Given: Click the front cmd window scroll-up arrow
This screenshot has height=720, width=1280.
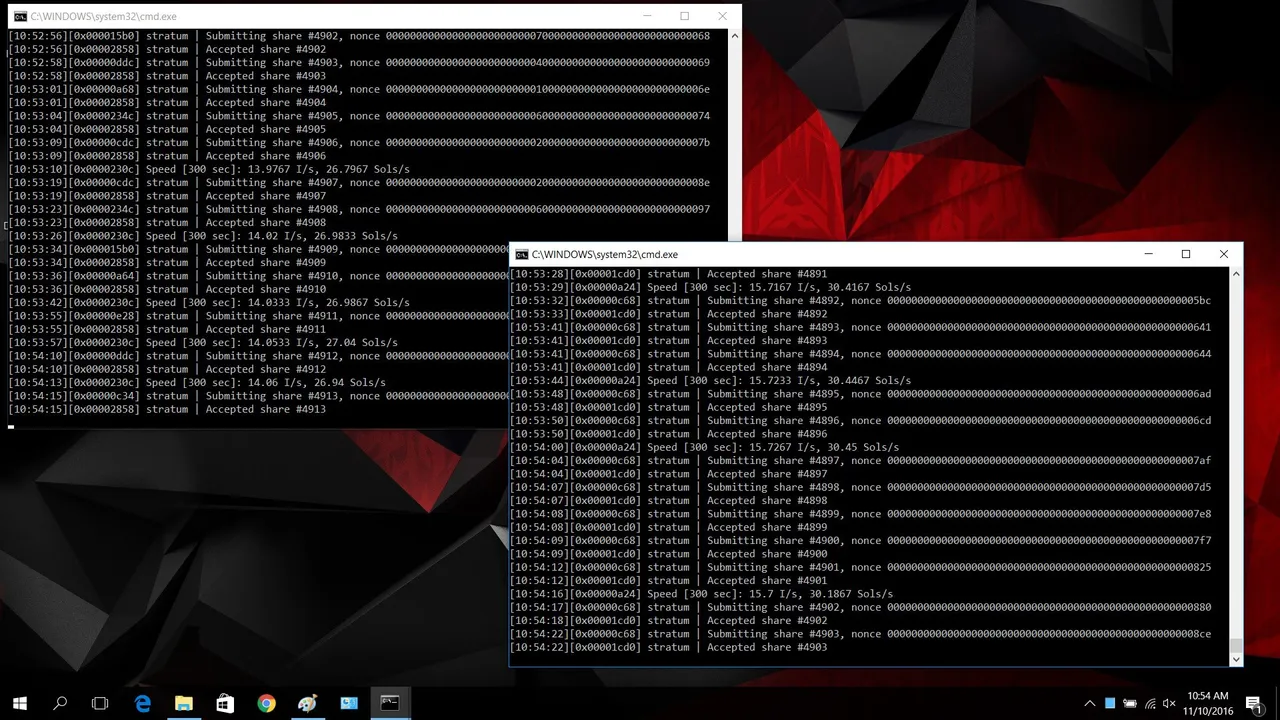Looking at the screenshot, I should tap(1236, 273).
